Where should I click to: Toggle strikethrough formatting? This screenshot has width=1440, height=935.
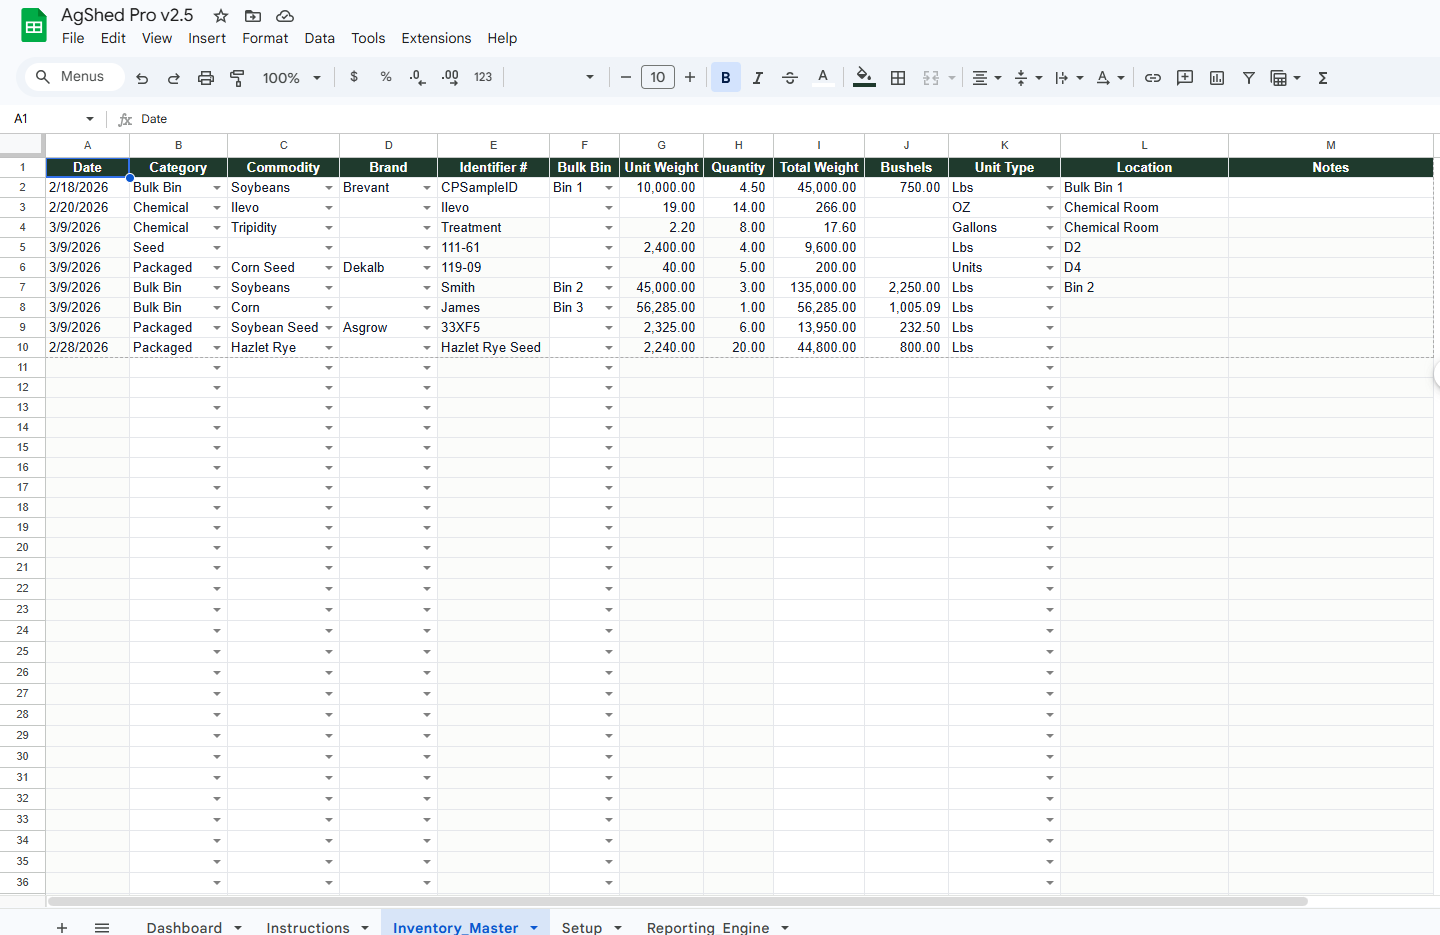click(790, 78)
